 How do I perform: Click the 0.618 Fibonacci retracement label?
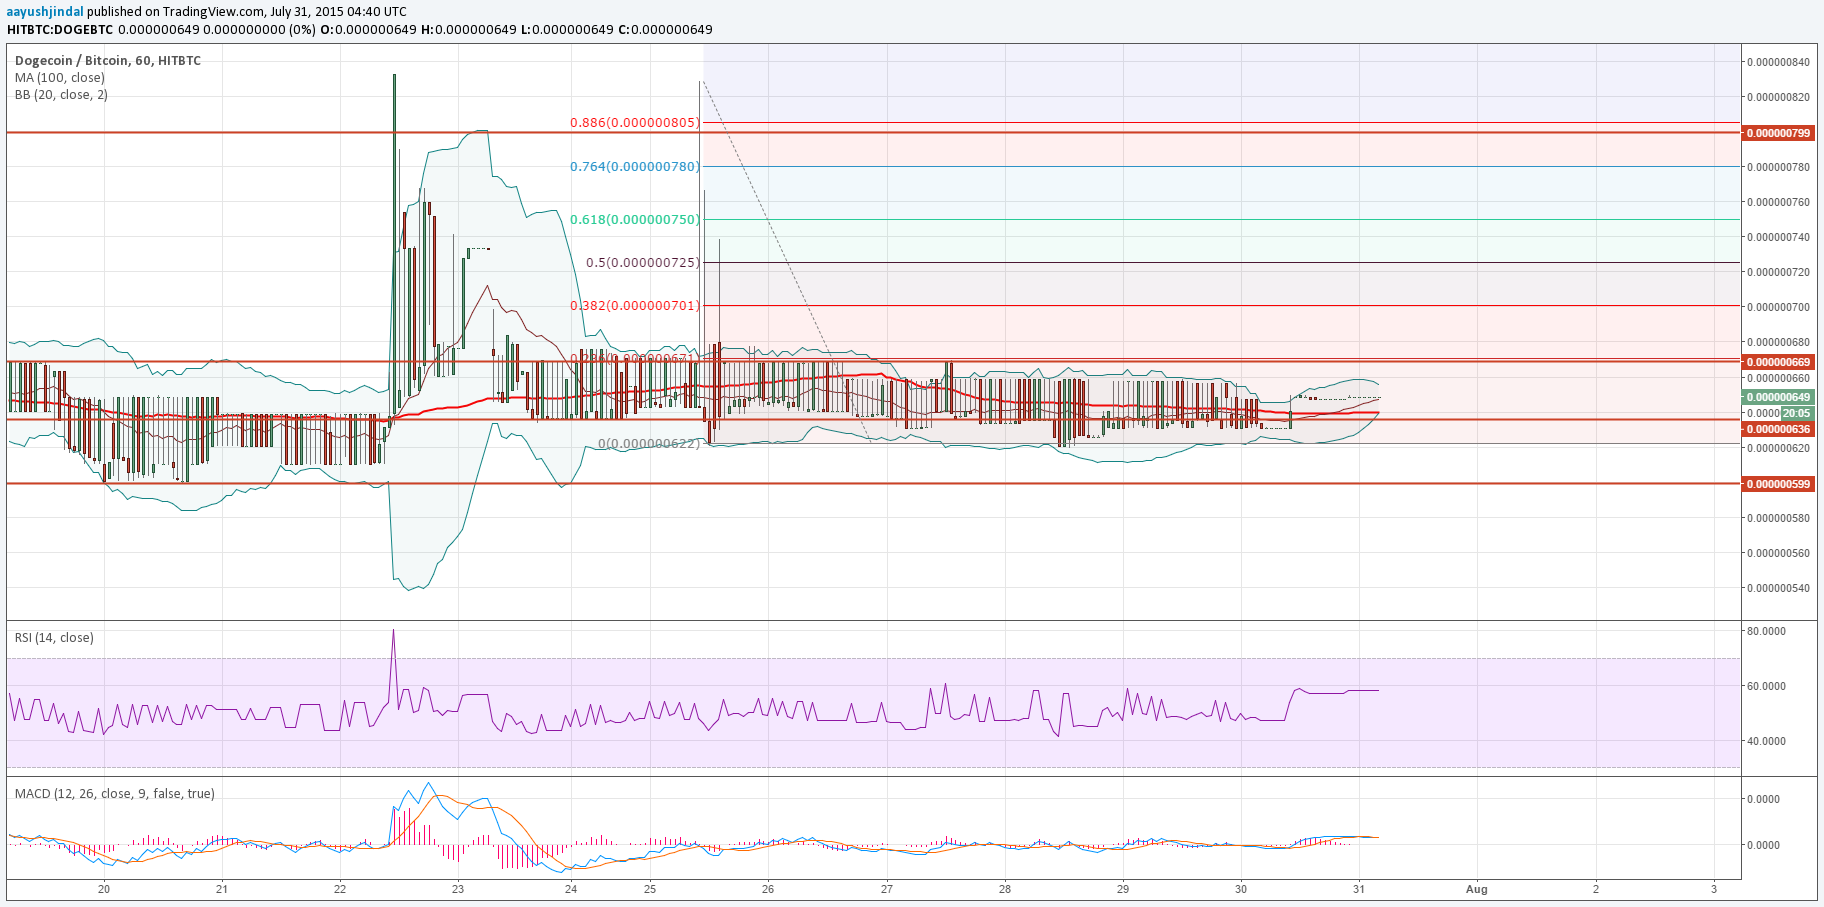(634, 219)
